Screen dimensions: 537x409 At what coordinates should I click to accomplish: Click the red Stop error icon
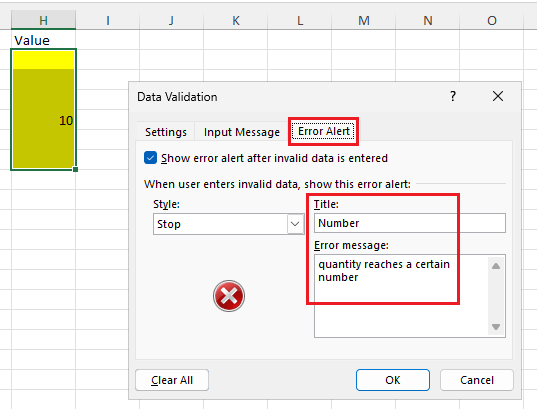(229, 296)
